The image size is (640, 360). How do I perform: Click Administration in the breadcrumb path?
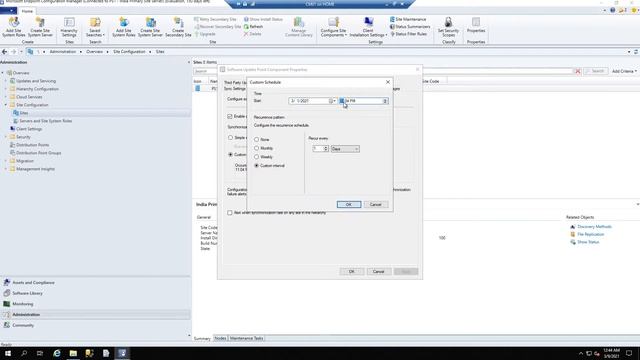63,52
